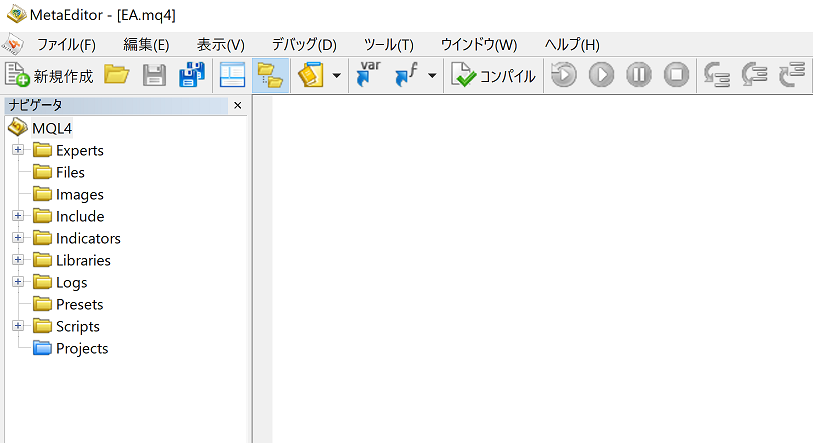Screen dimensions: 813x443
Task: Open the MQL4 reference book icon
Action: tap(311, 75)
